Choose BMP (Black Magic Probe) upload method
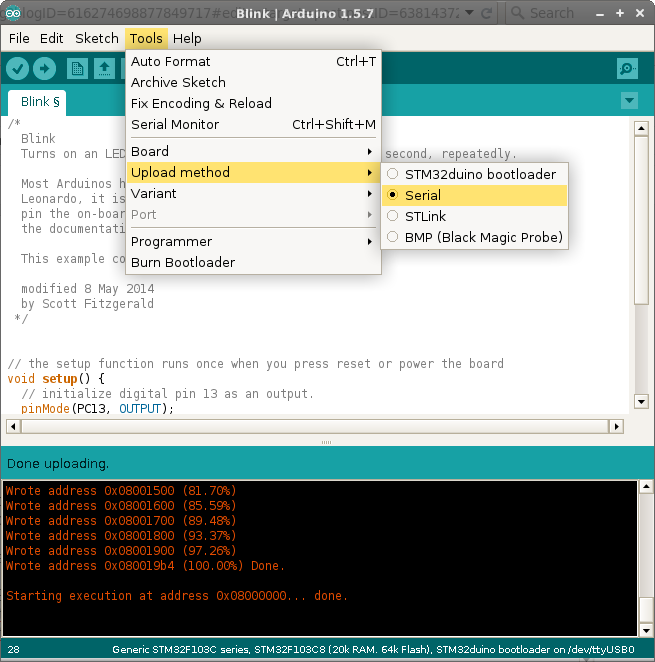The image size is (655, 662). (x=474, y=237)
